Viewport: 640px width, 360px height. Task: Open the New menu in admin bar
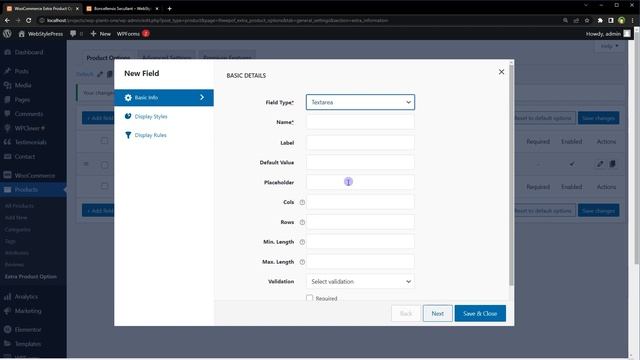pyautogui.click(x=100, y=34)
